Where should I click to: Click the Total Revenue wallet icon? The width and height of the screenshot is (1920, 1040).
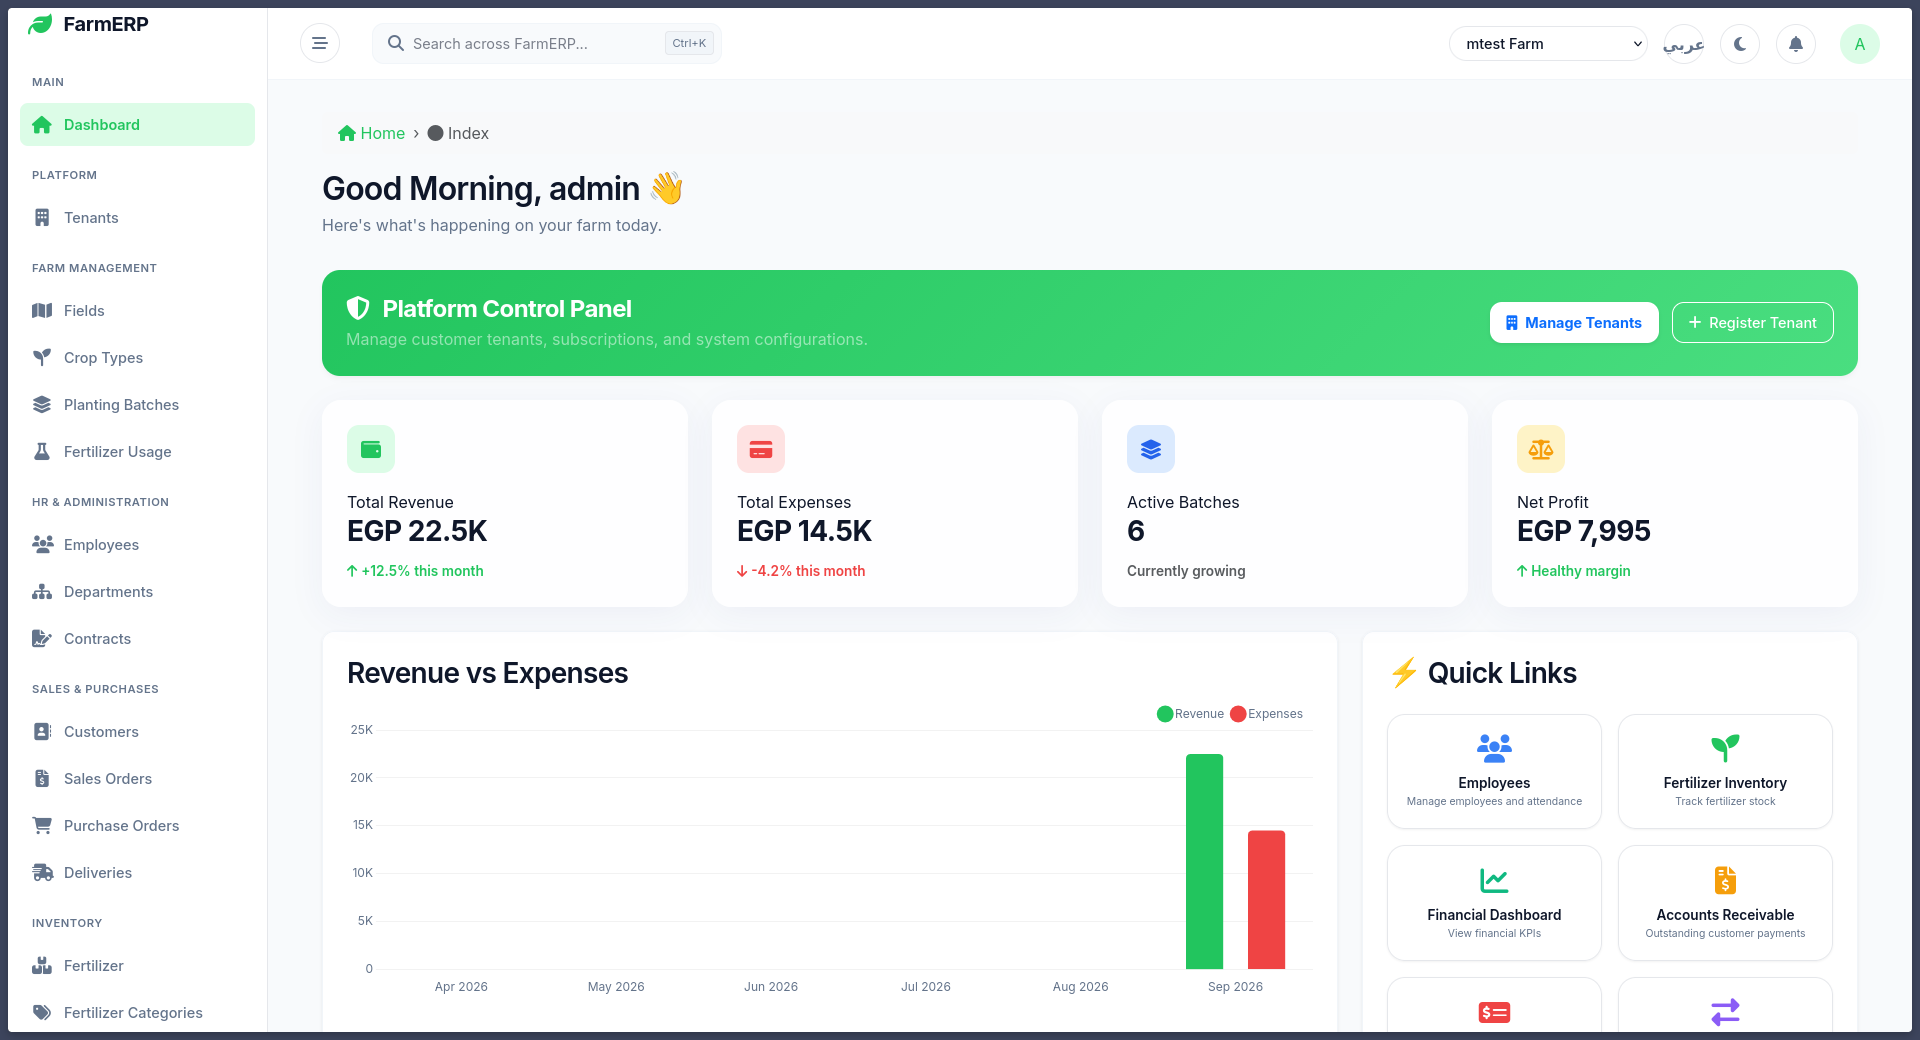coord(371,449)
